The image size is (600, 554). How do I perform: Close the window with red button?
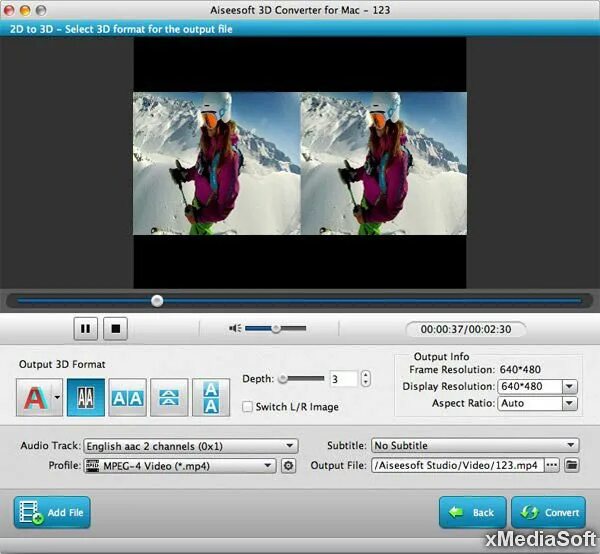9,10
